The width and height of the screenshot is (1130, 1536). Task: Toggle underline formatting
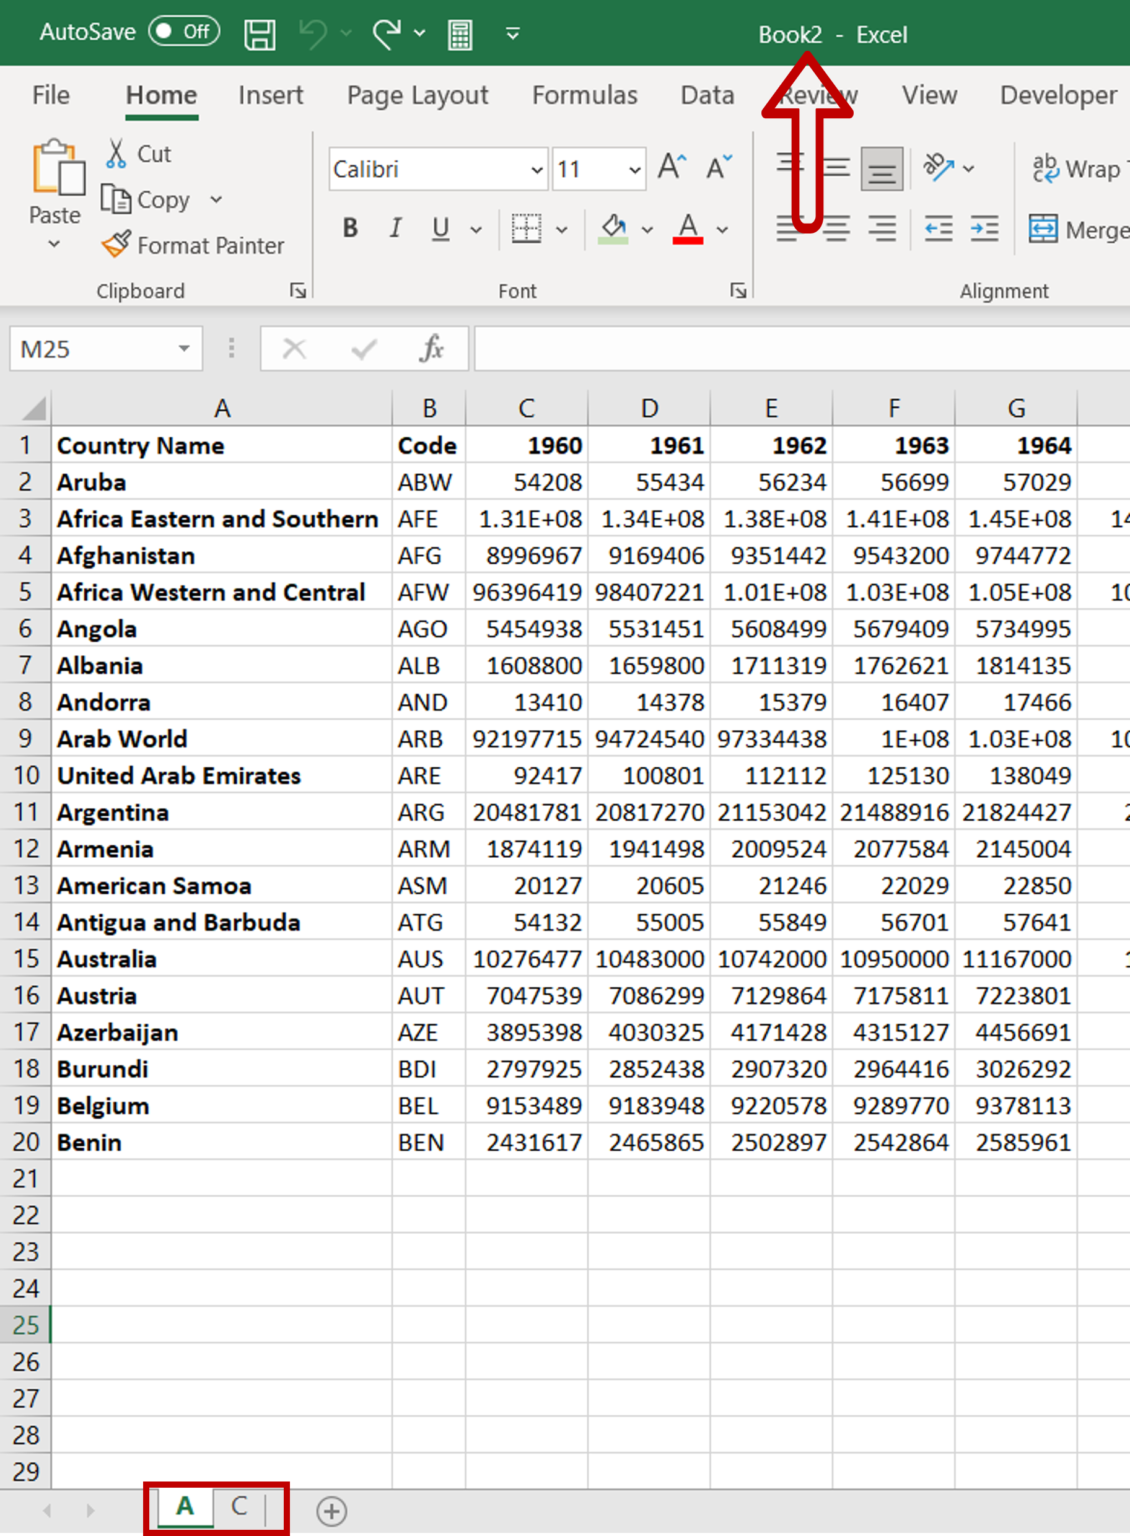coord(440,228)
